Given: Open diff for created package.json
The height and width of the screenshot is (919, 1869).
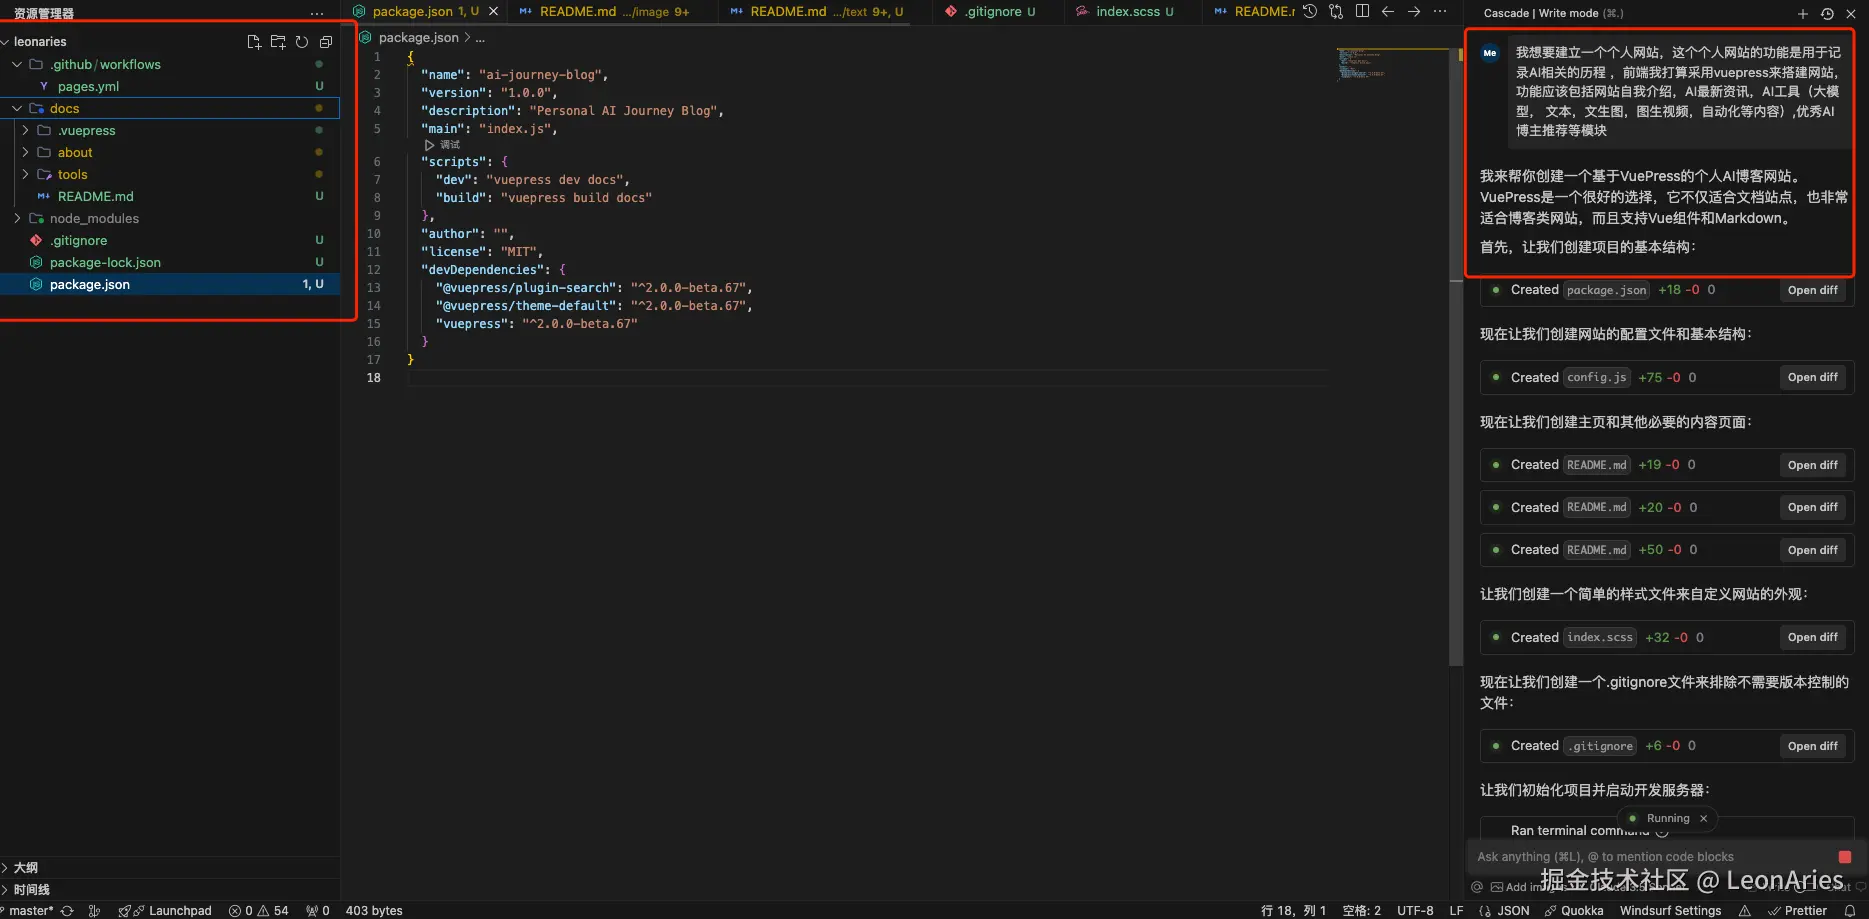Looking at the screenshot, I should click(1813, 290).
